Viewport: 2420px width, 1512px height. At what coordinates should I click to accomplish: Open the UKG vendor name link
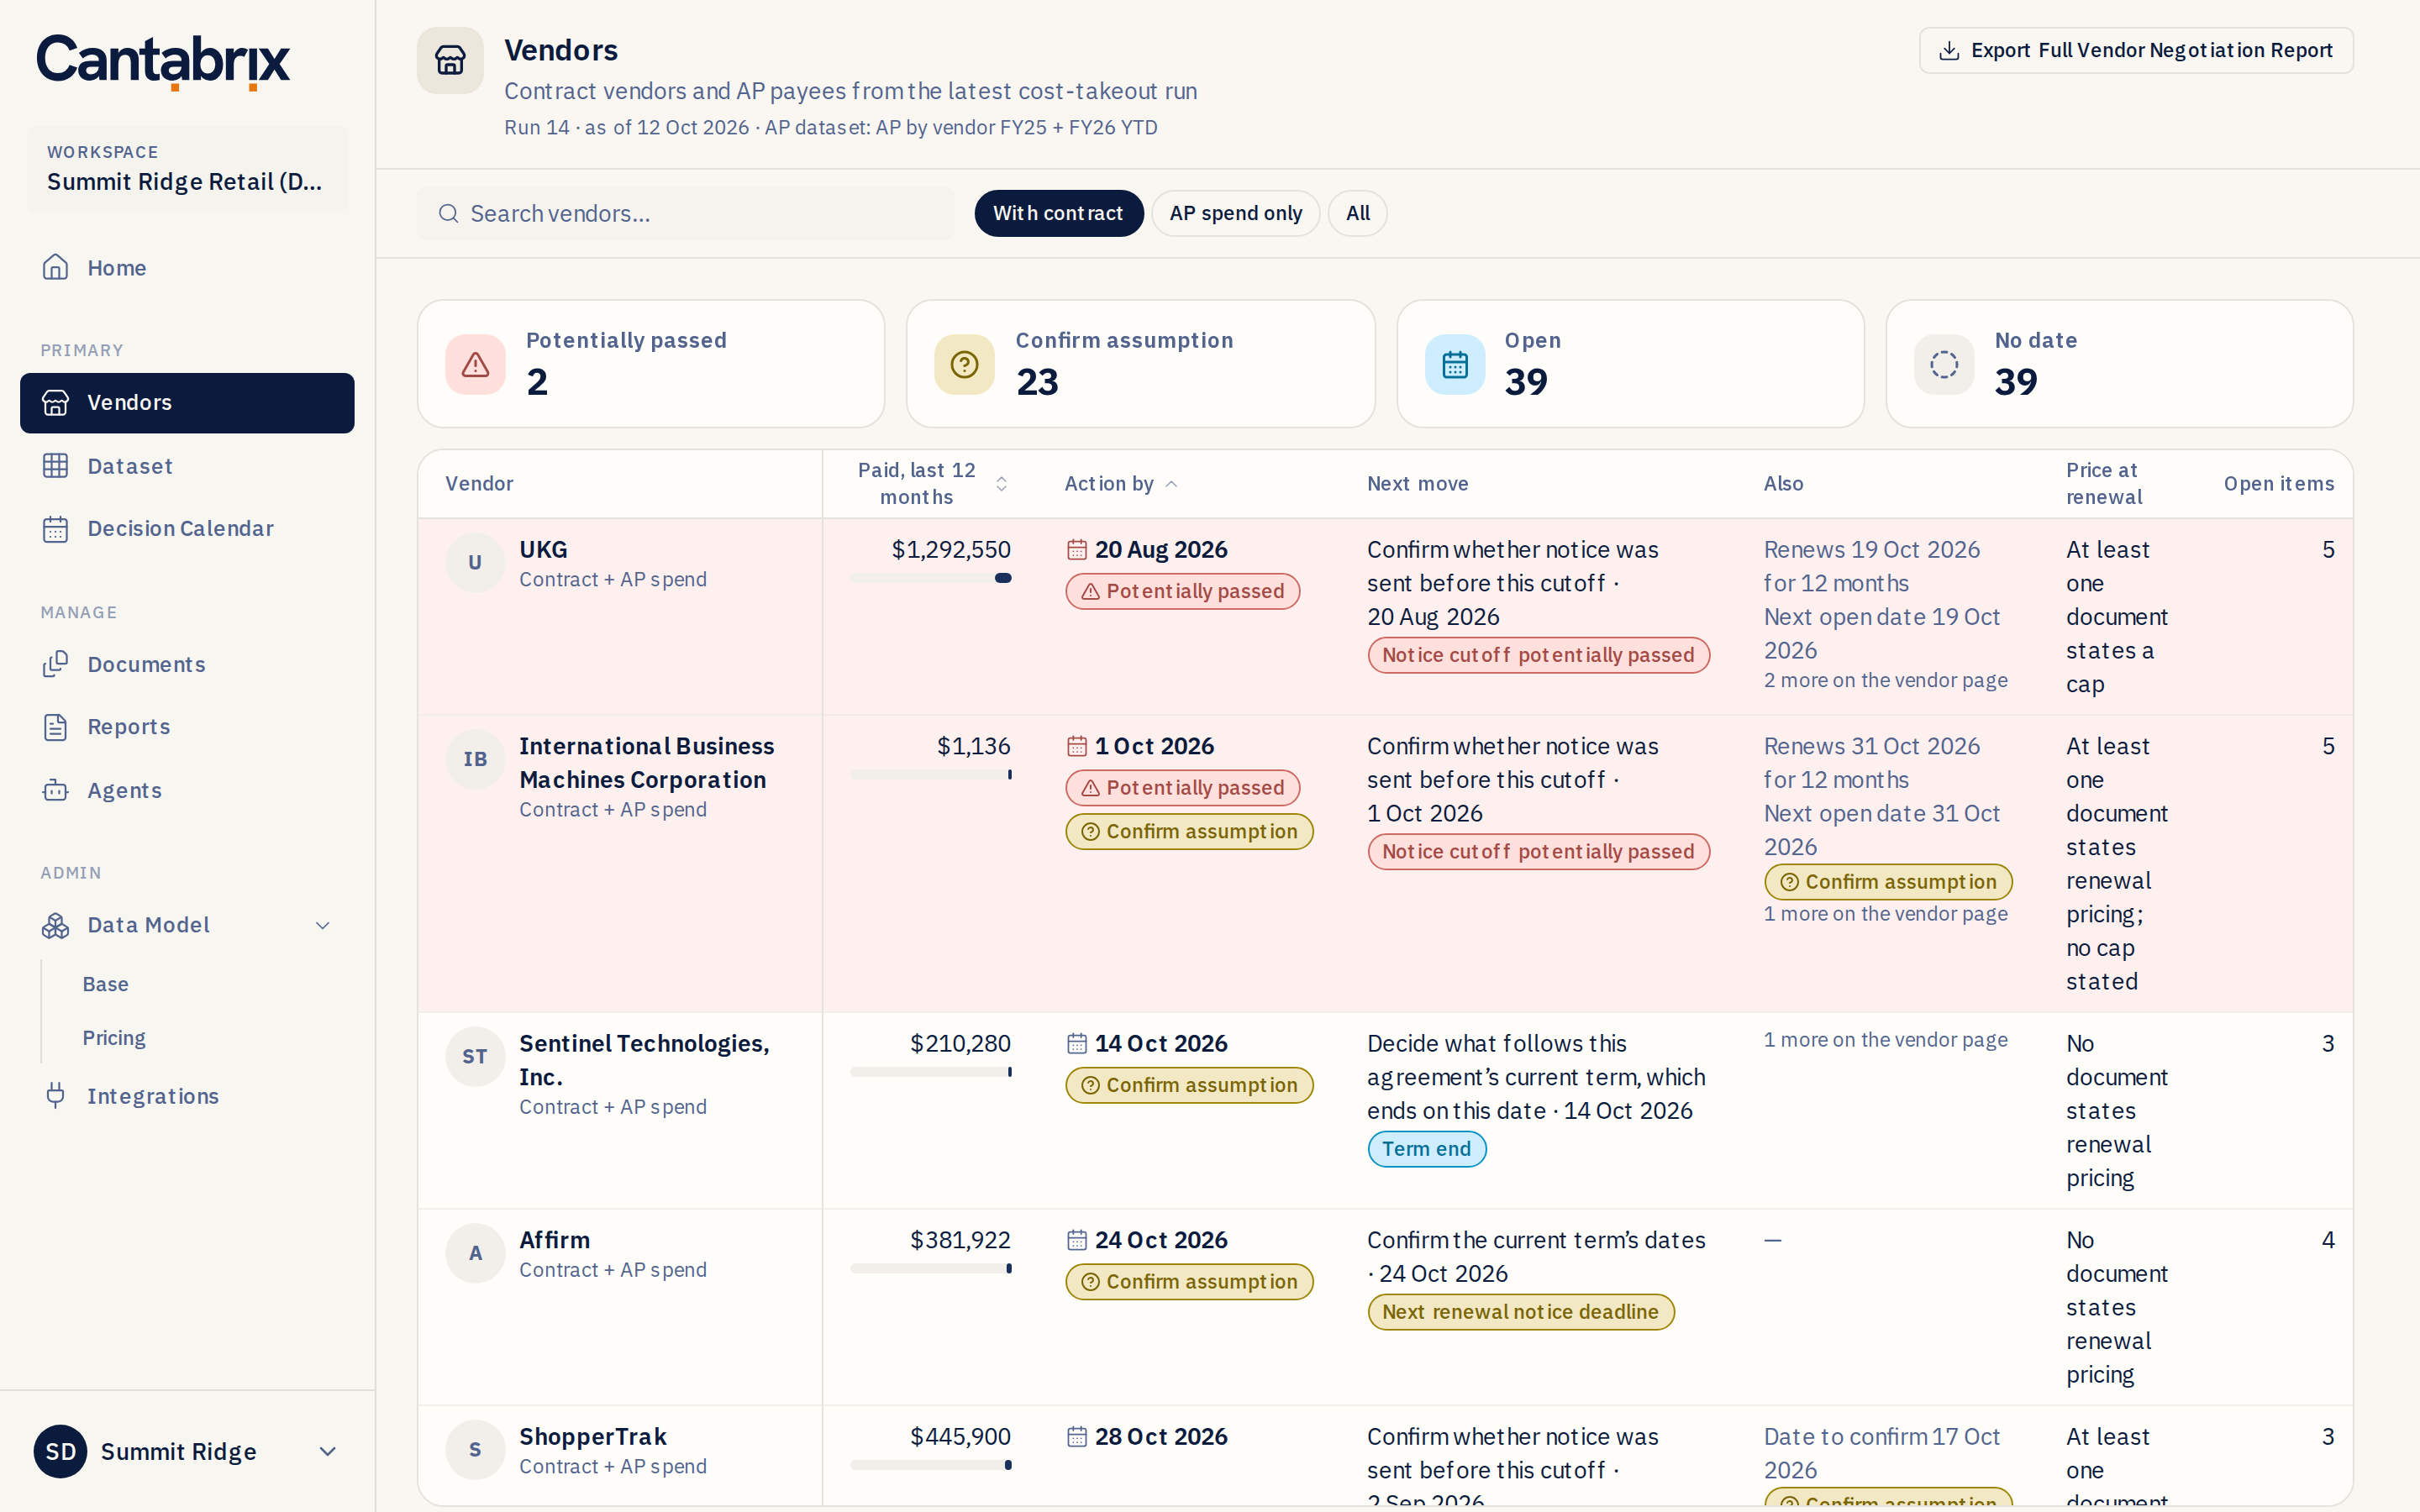pos(543,549)
